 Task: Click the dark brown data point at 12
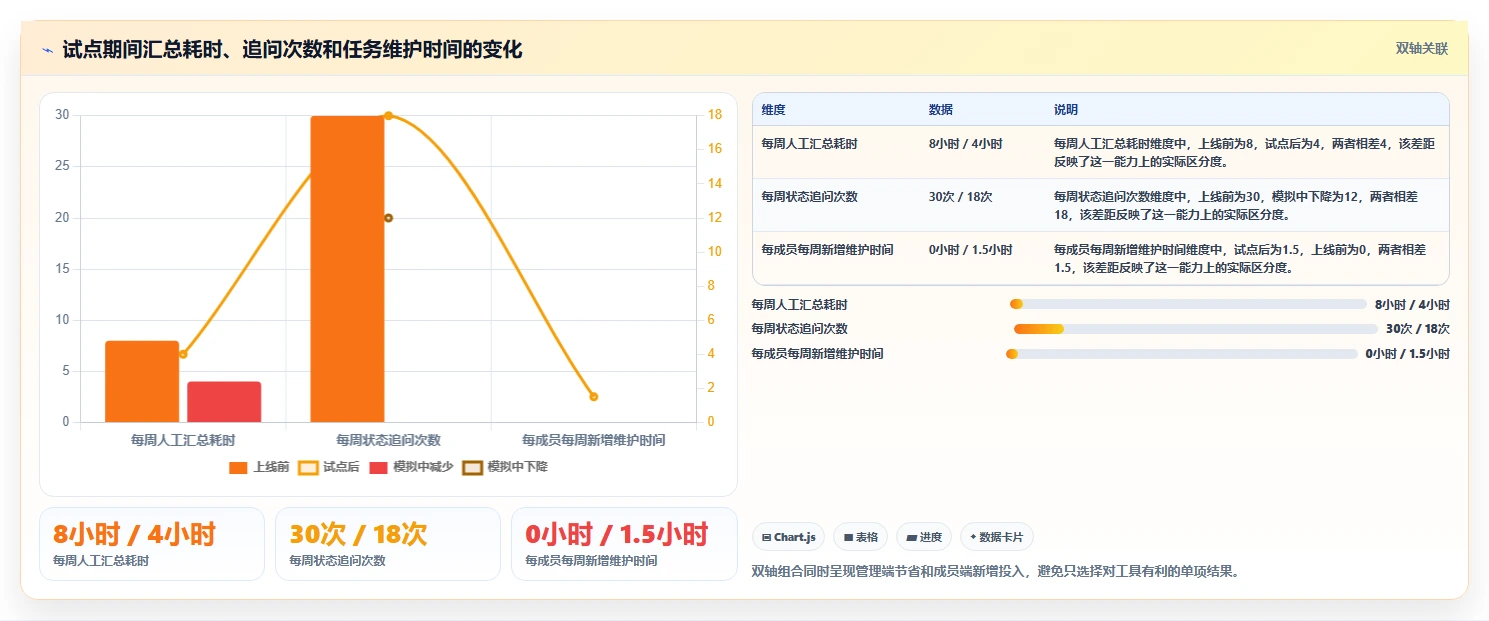click(388, 218)
